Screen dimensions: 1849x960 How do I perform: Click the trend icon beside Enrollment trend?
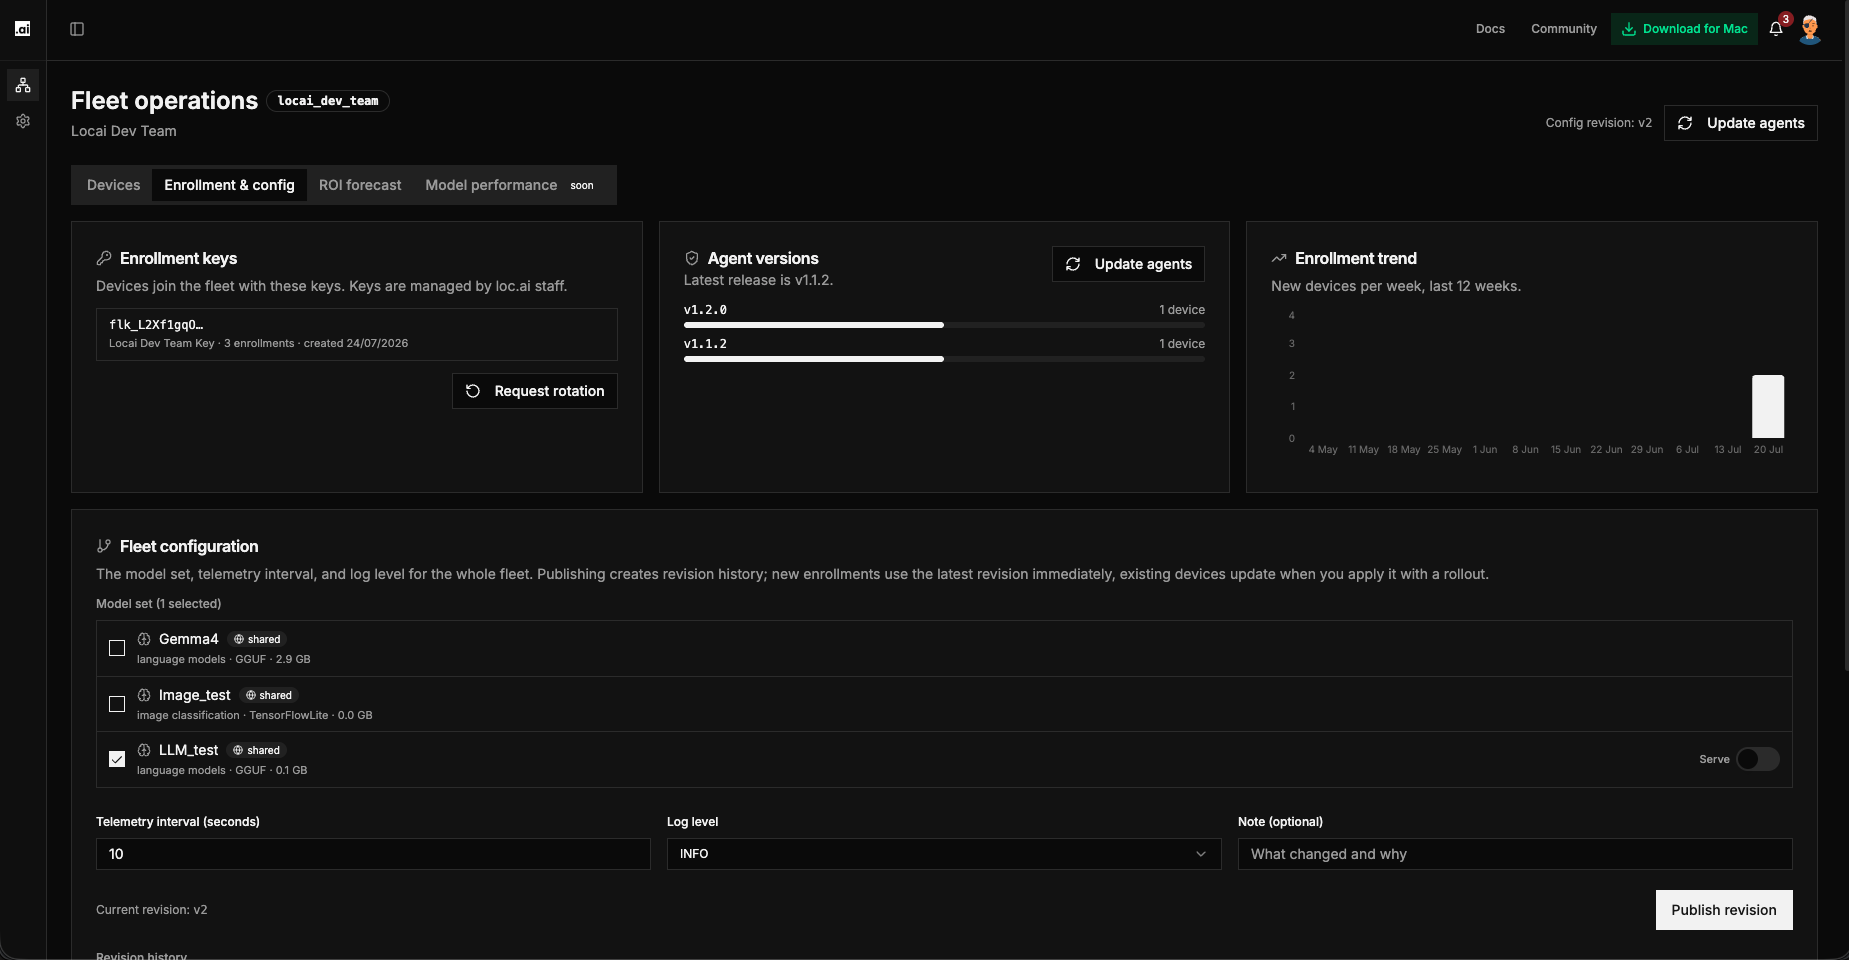[1279, 258]
